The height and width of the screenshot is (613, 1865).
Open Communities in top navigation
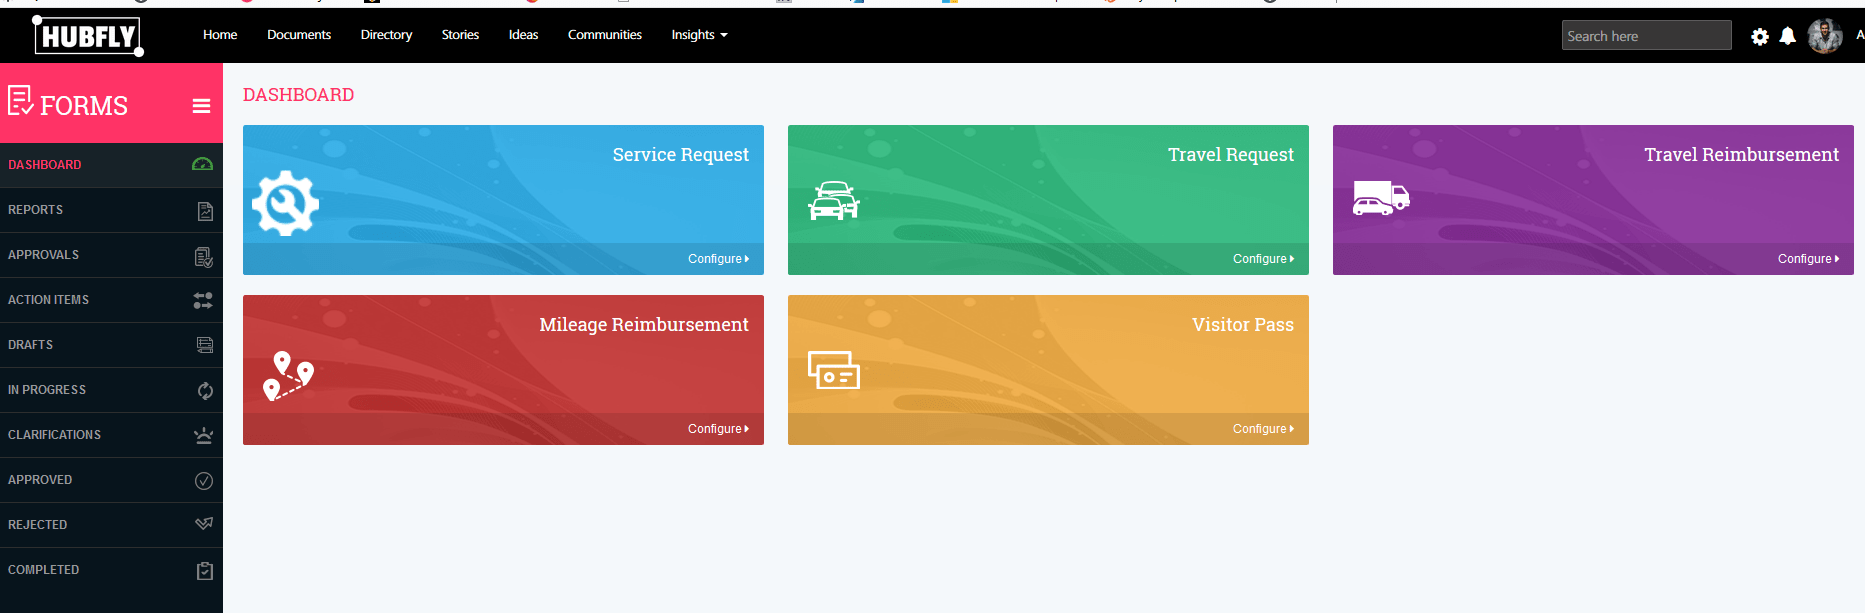coord(605,35)
